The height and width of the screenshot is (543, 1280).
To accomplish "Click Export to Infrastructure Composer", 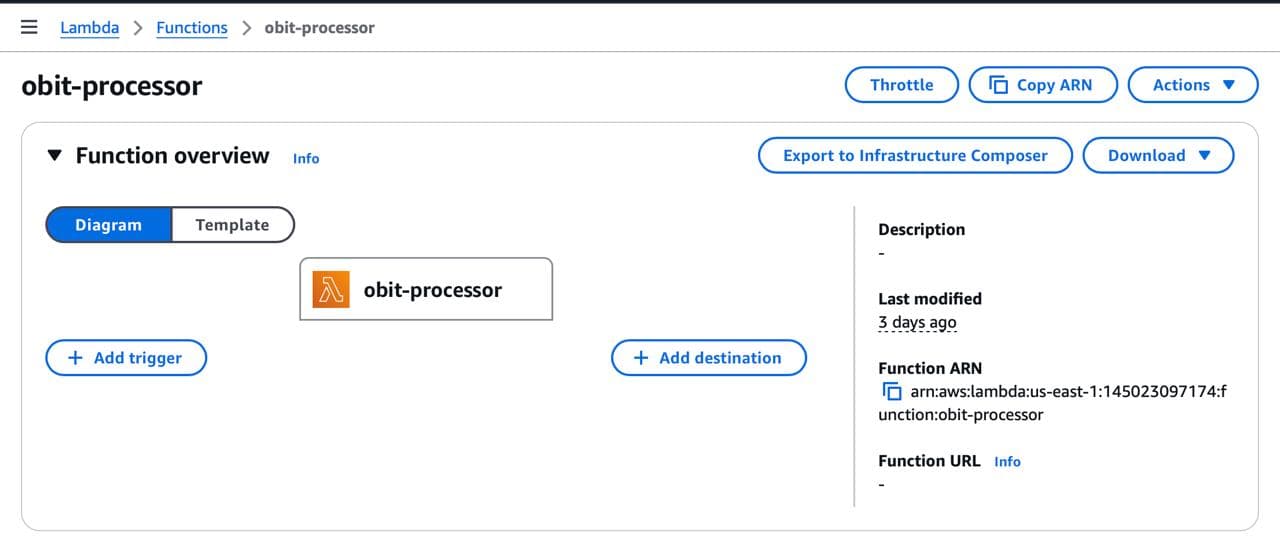I will point(915,156).
